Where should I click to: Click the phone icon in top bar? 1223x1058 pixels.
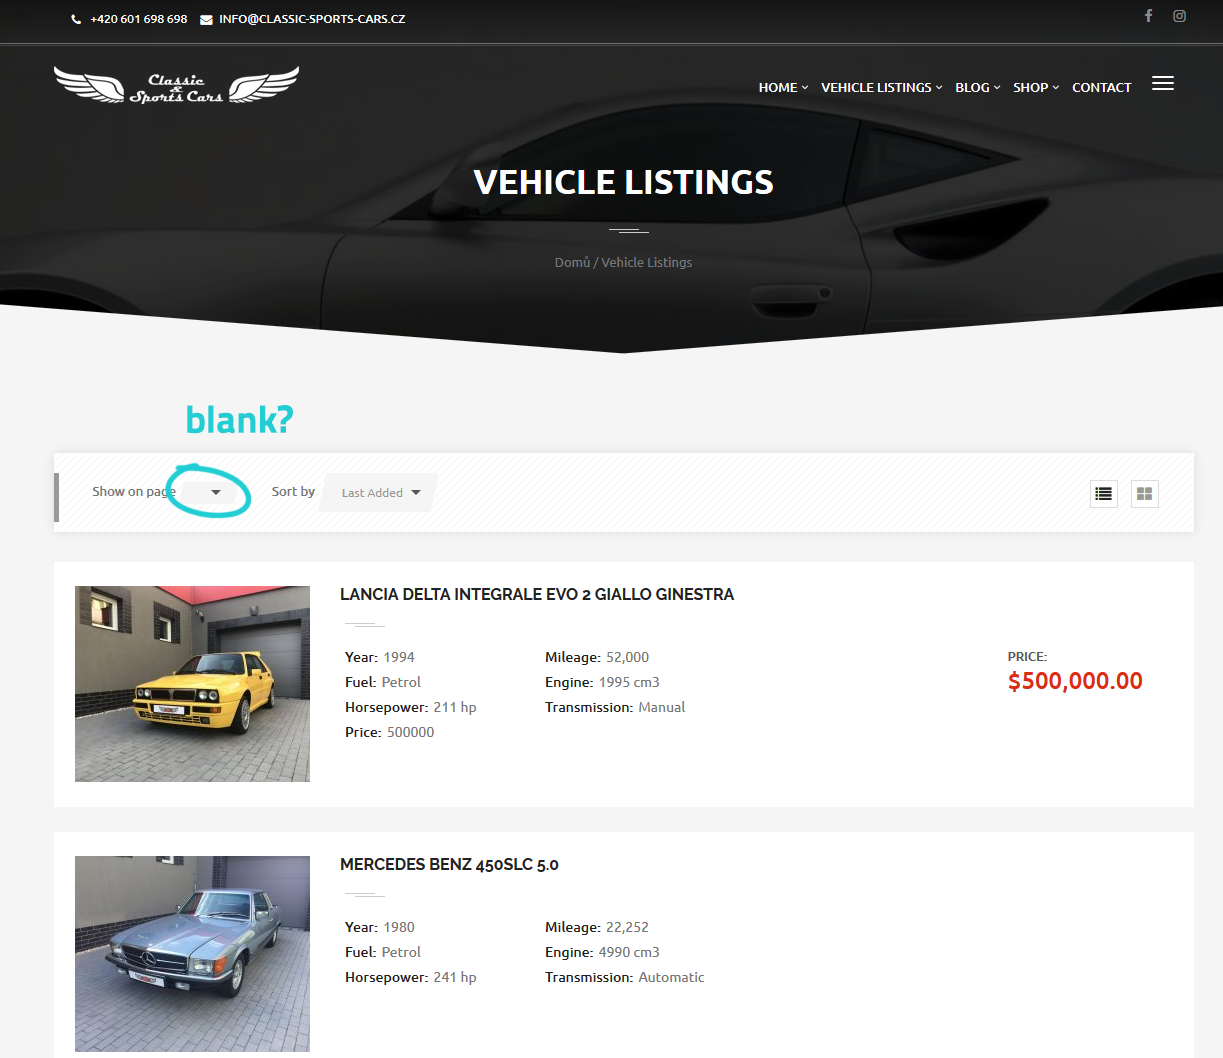tap(76, 20)
